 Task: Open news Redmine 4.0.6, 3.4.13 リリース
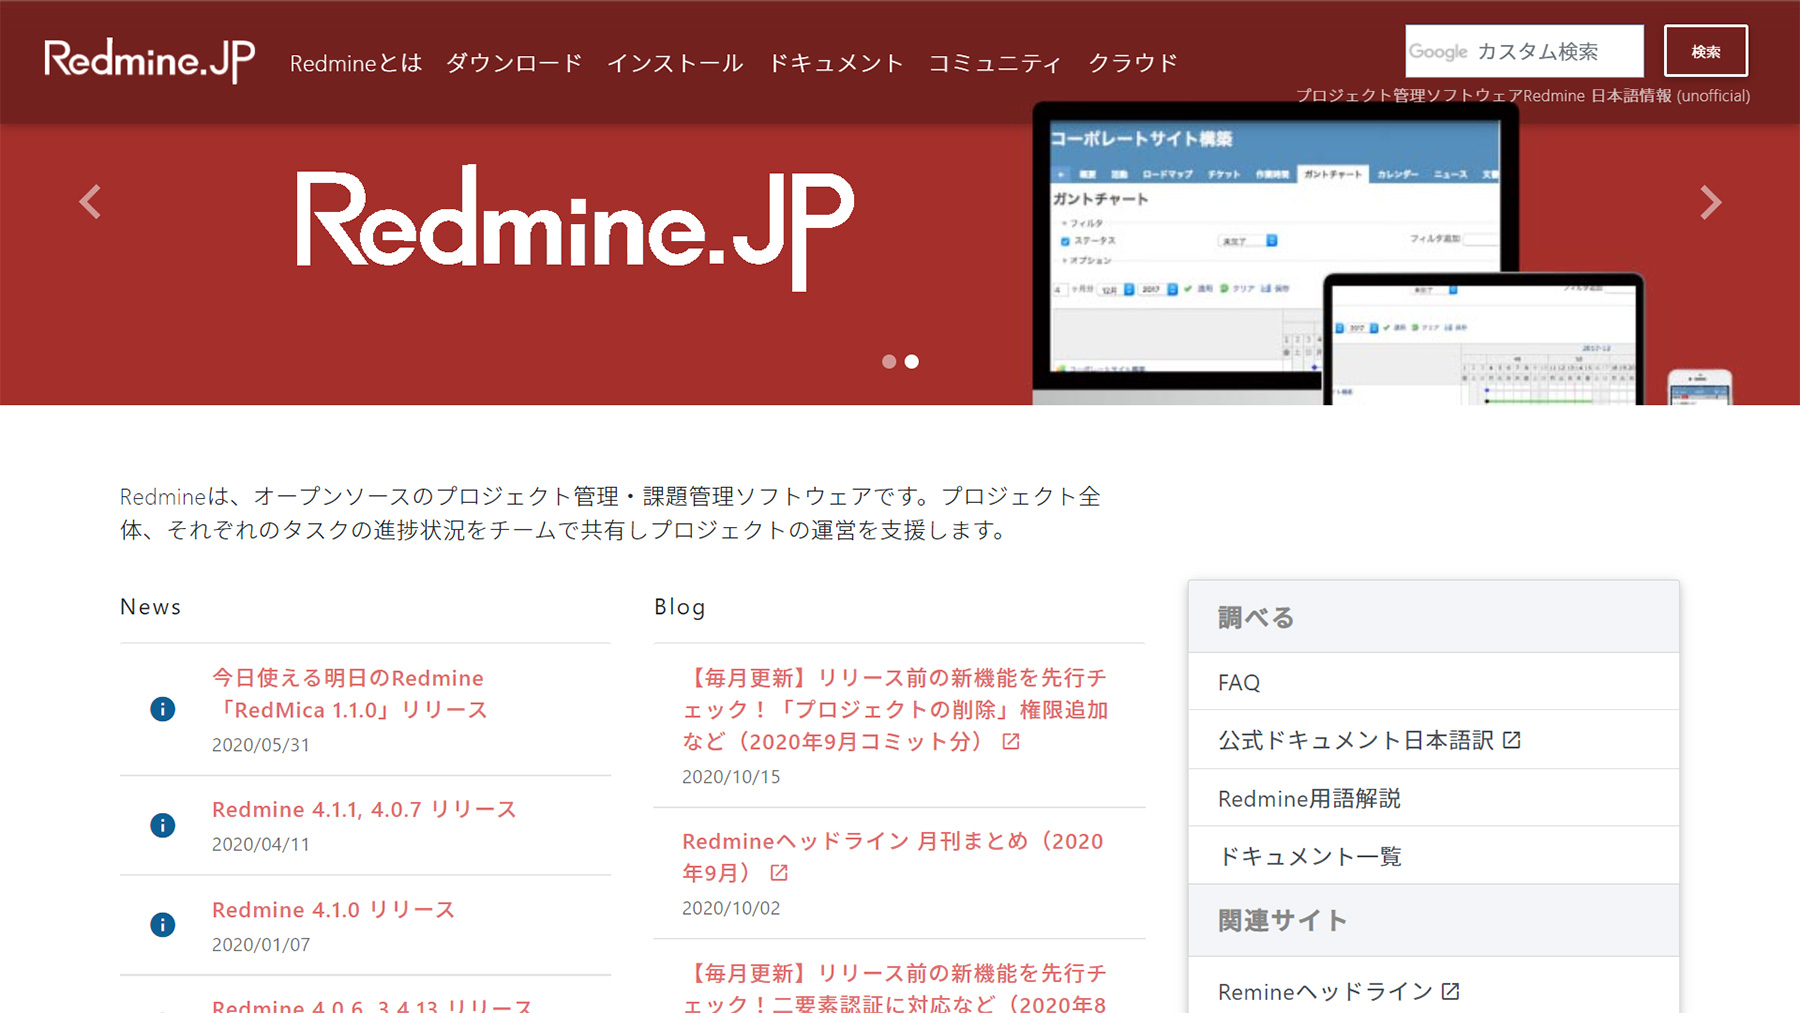pos(372,1004)
